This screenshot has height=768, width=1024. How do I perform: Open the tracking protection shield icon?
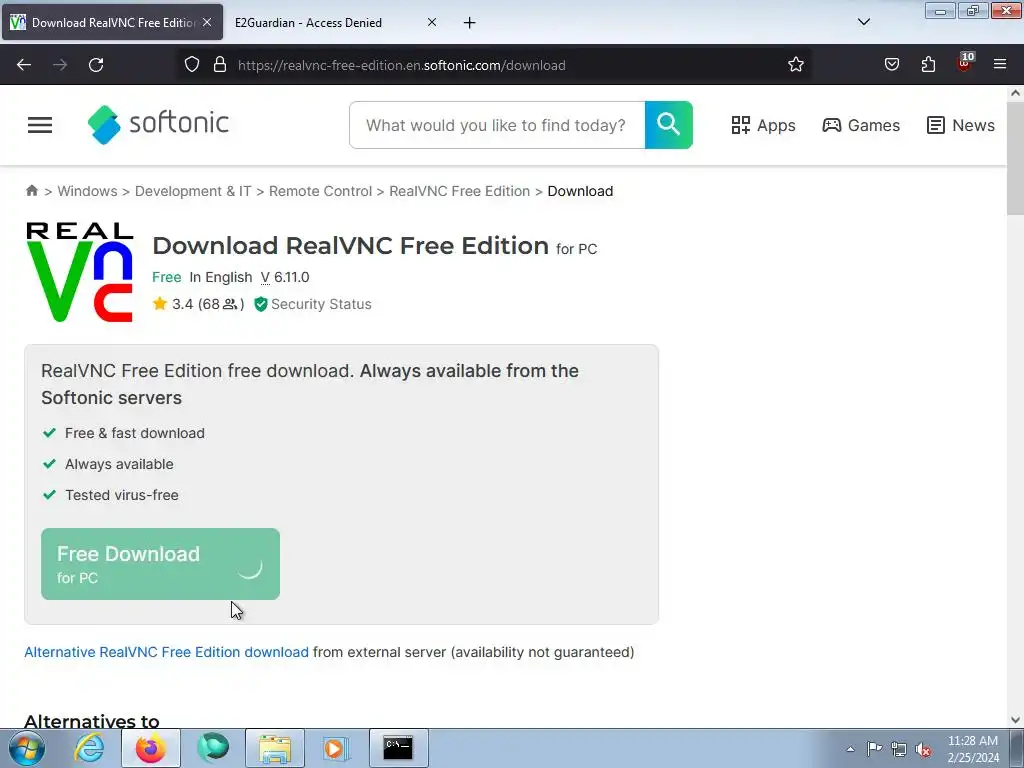point(191,65)
